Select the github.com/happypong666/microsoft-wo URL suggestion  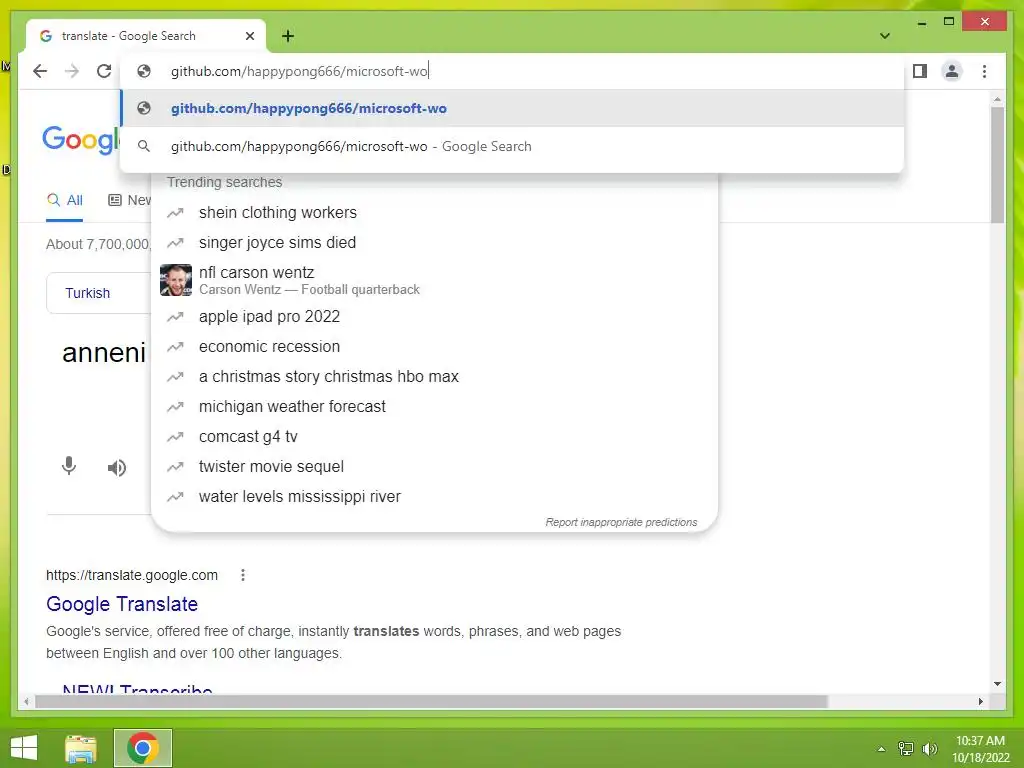coord(513,108)
